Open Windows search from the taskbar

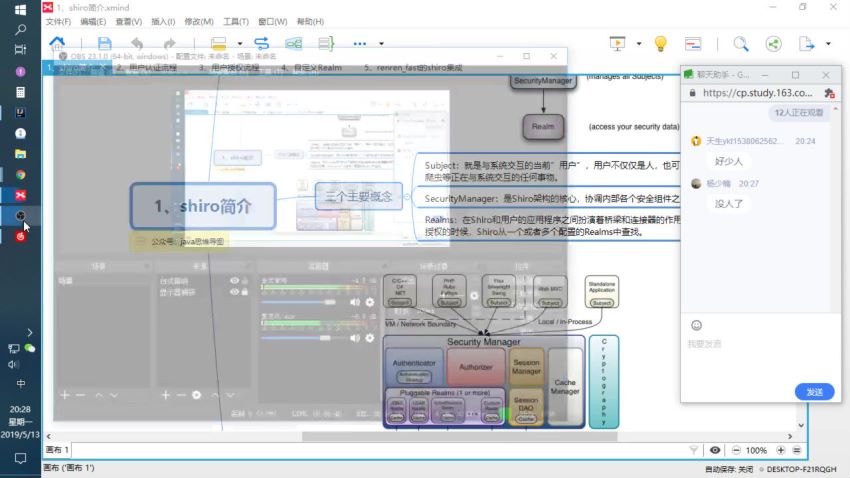(21, 29)
